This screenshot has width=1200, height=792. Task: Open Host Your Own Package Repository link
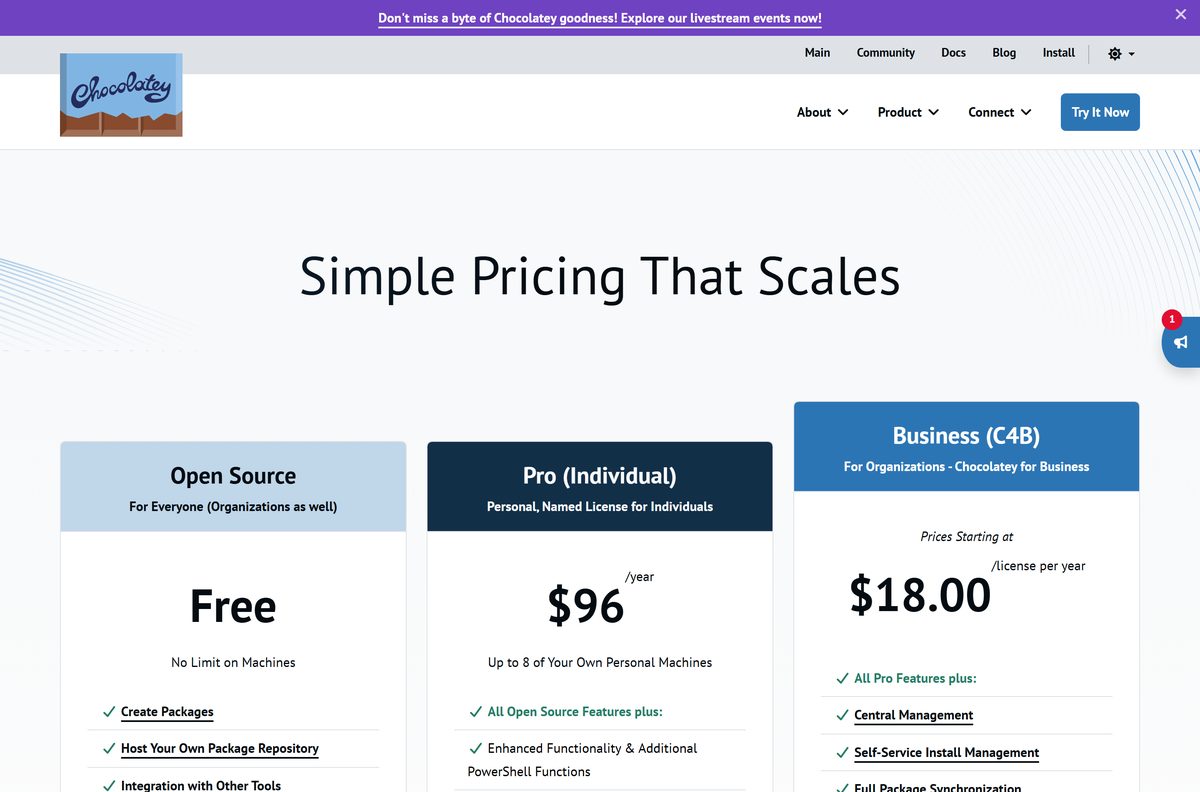click(220, 748)
